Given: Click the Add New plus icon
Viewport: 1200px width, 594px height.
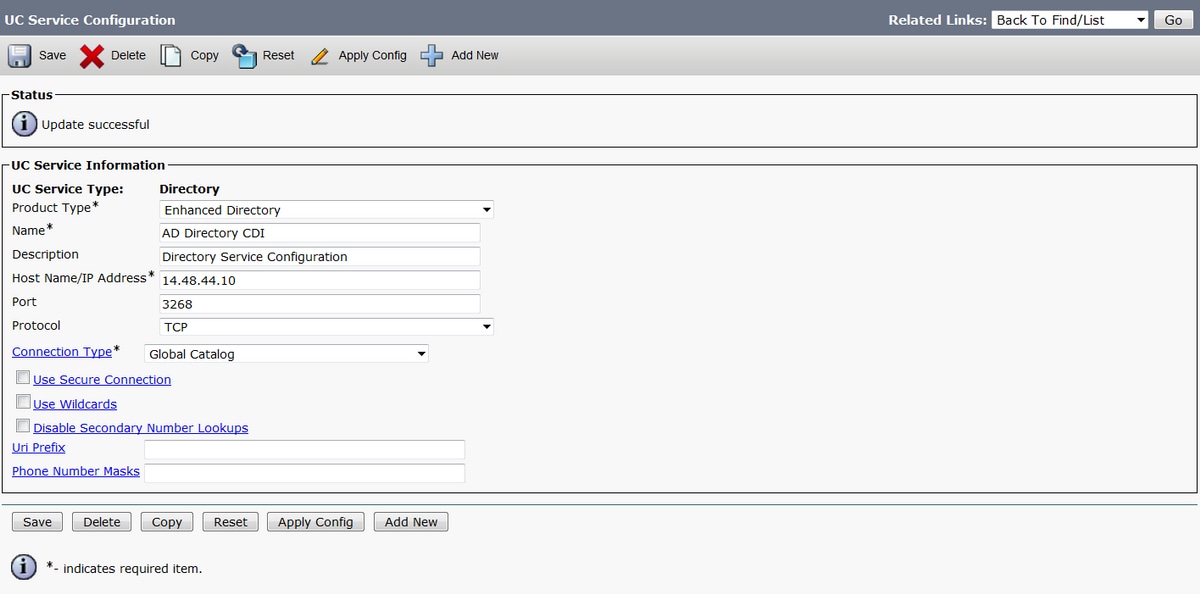Looking at the screenshot, I should click(x=432, y=55).
